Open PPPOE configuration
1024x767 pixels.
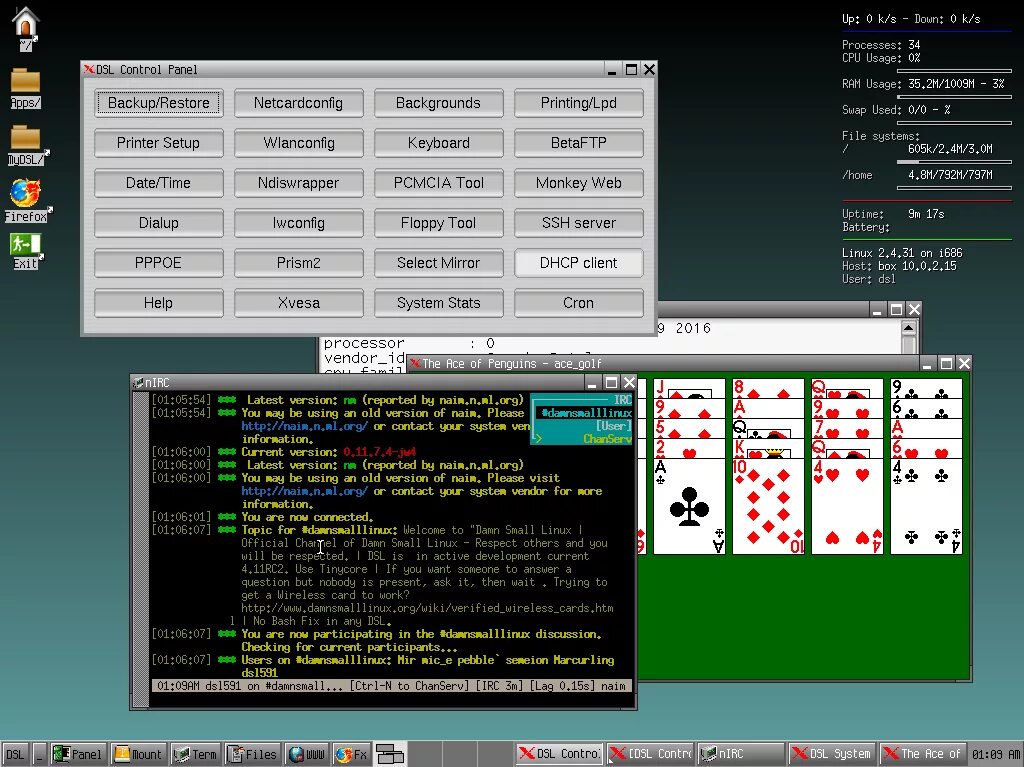point(159,263)
